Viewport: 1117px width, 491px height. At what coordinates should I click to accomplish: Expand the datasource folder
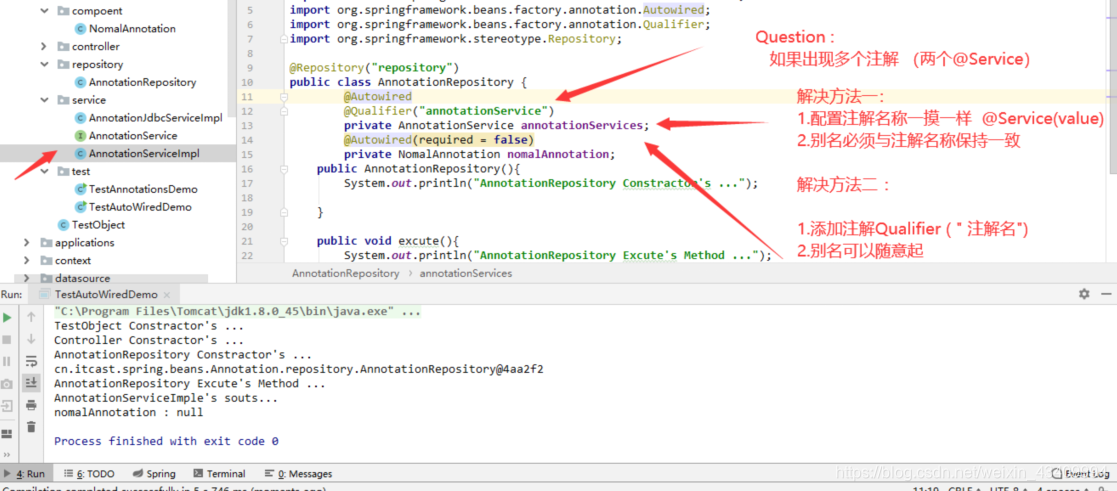coord(28,278)
